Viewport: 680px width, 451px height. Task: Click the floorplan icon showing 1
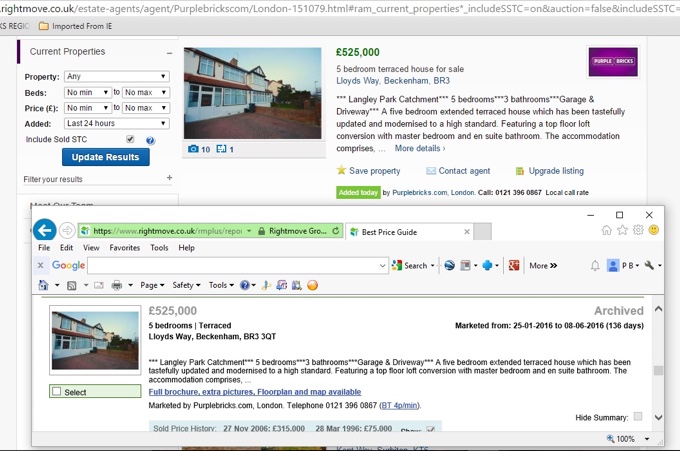point(221,149)
